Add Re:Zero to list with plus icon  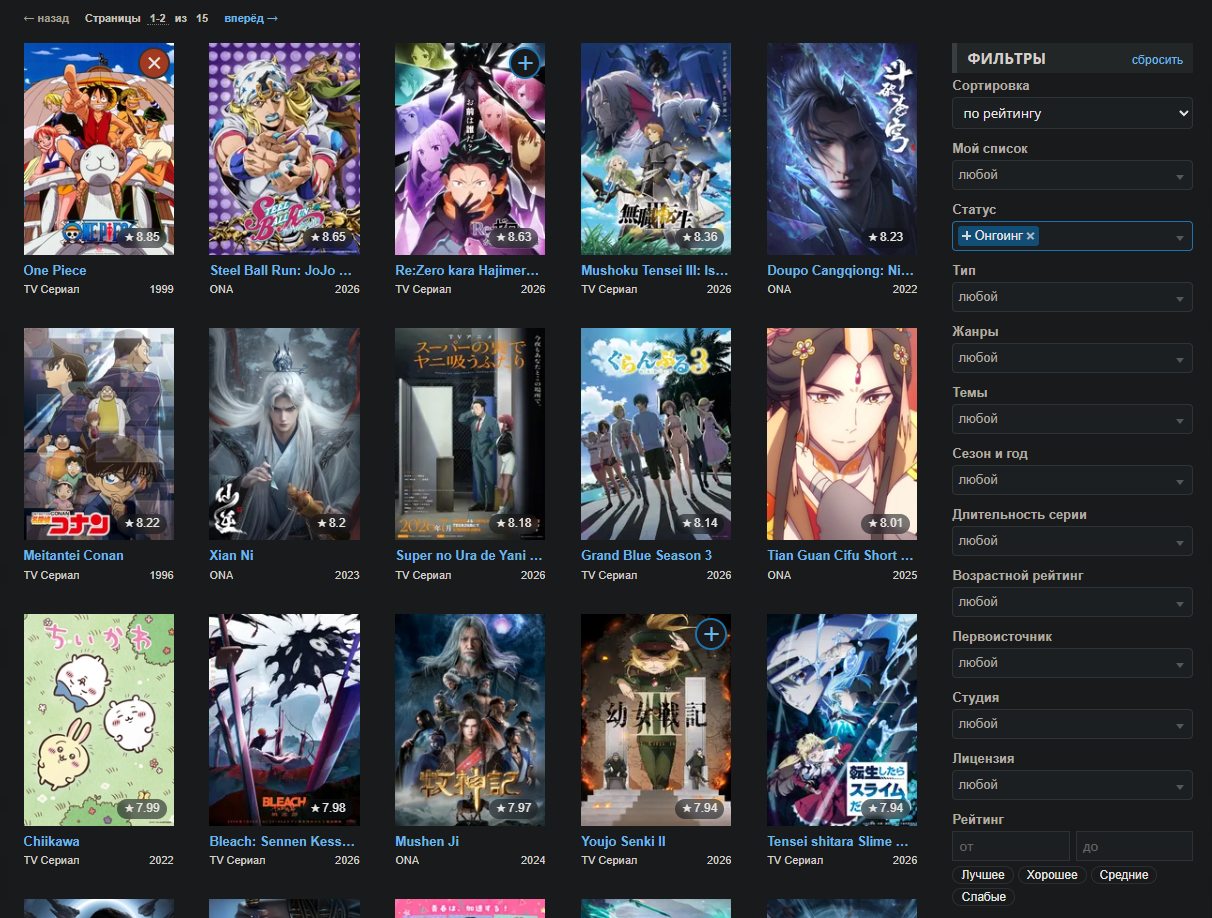[525, 64]
